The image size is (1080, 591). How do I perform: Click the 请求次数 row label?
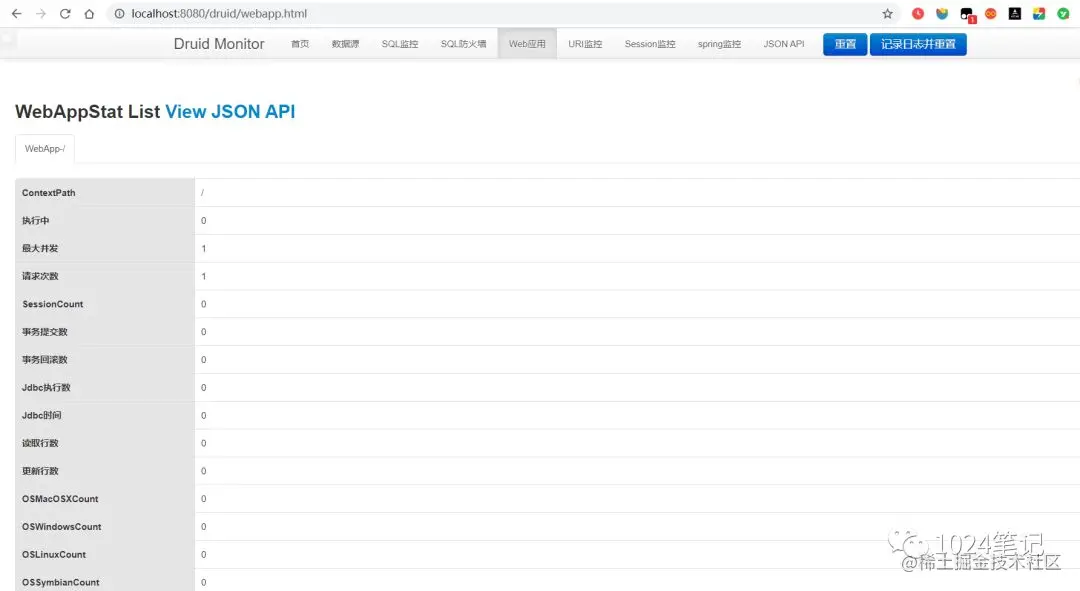40,276
